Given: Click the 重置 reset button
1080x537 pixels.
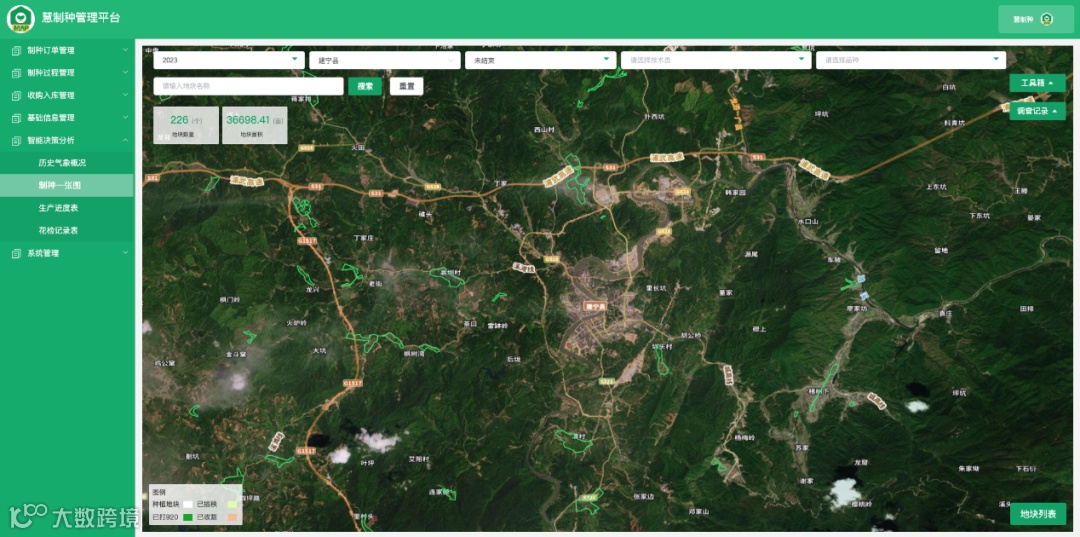Looking at the screenshot, I should 406,86.
